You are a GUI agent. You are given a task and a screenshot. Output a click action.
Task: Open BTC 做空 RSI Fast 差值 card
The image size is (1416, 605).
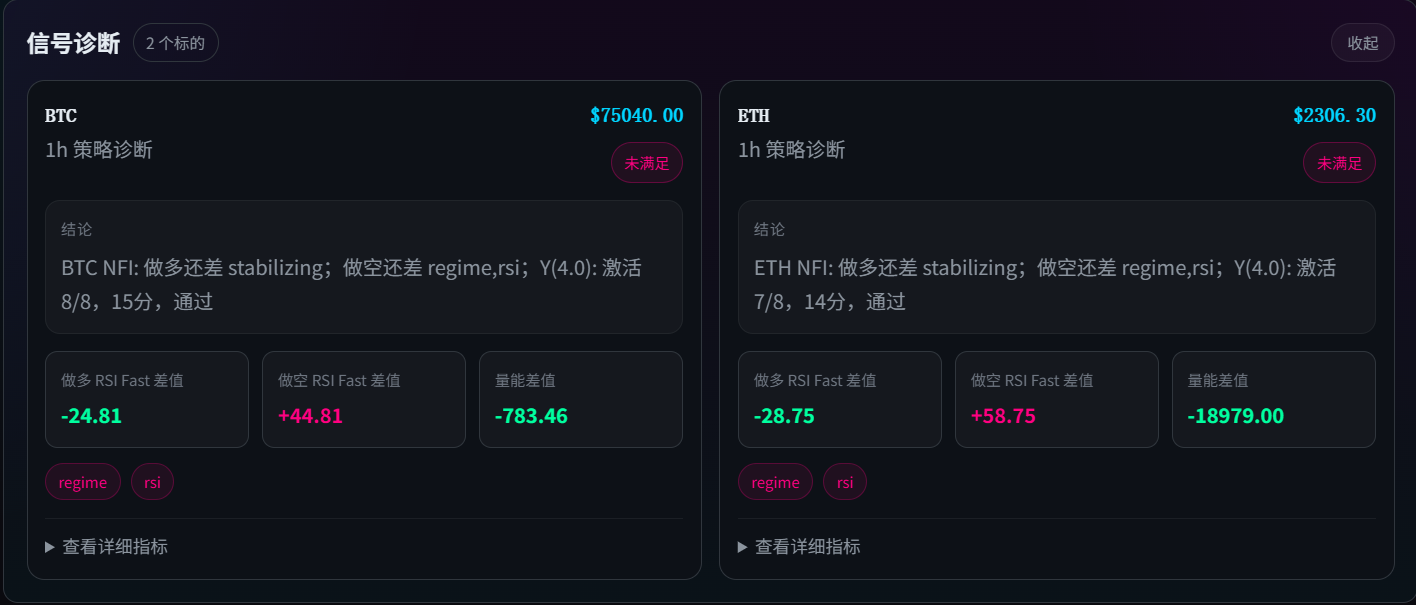click(x=364, y=399)
